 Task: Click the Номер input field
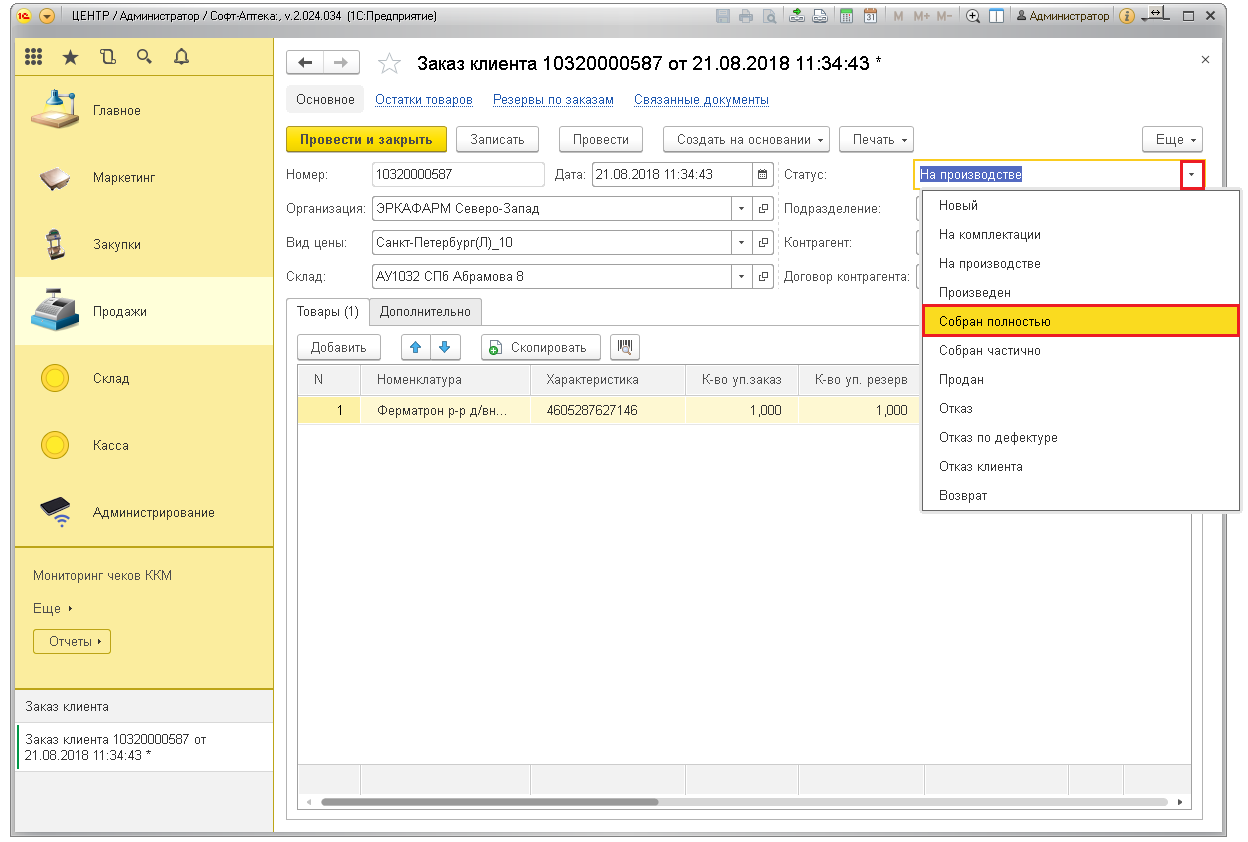(457, 174)
